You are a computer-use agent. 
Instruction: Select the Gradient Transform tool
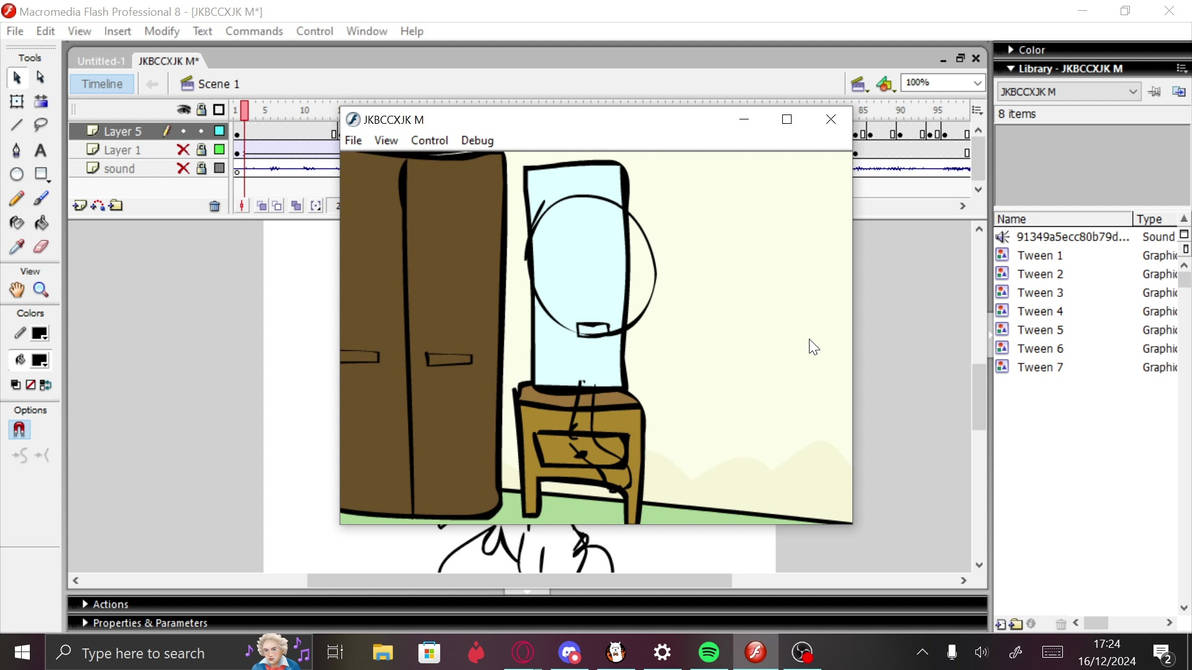click(x=40, y=101)
